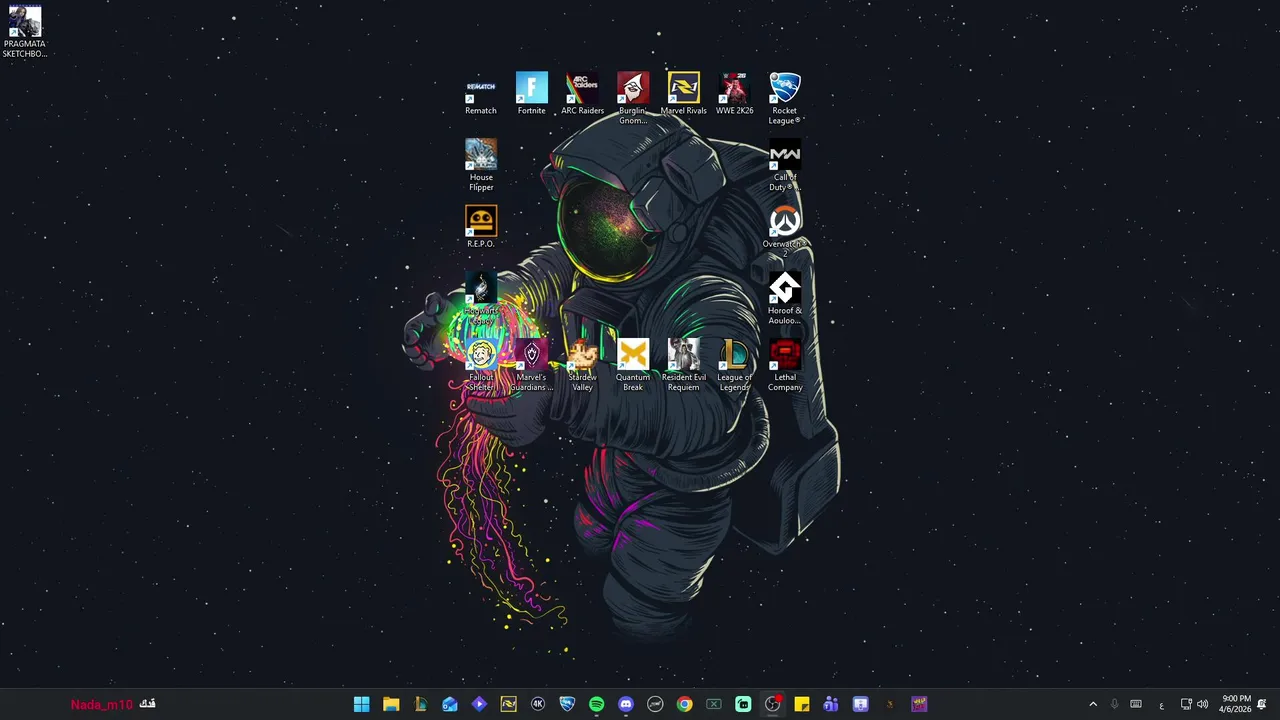
Task: Select the PRAGMATA SKETCHBOOK desktop file
Action: [x=24, y=32]
